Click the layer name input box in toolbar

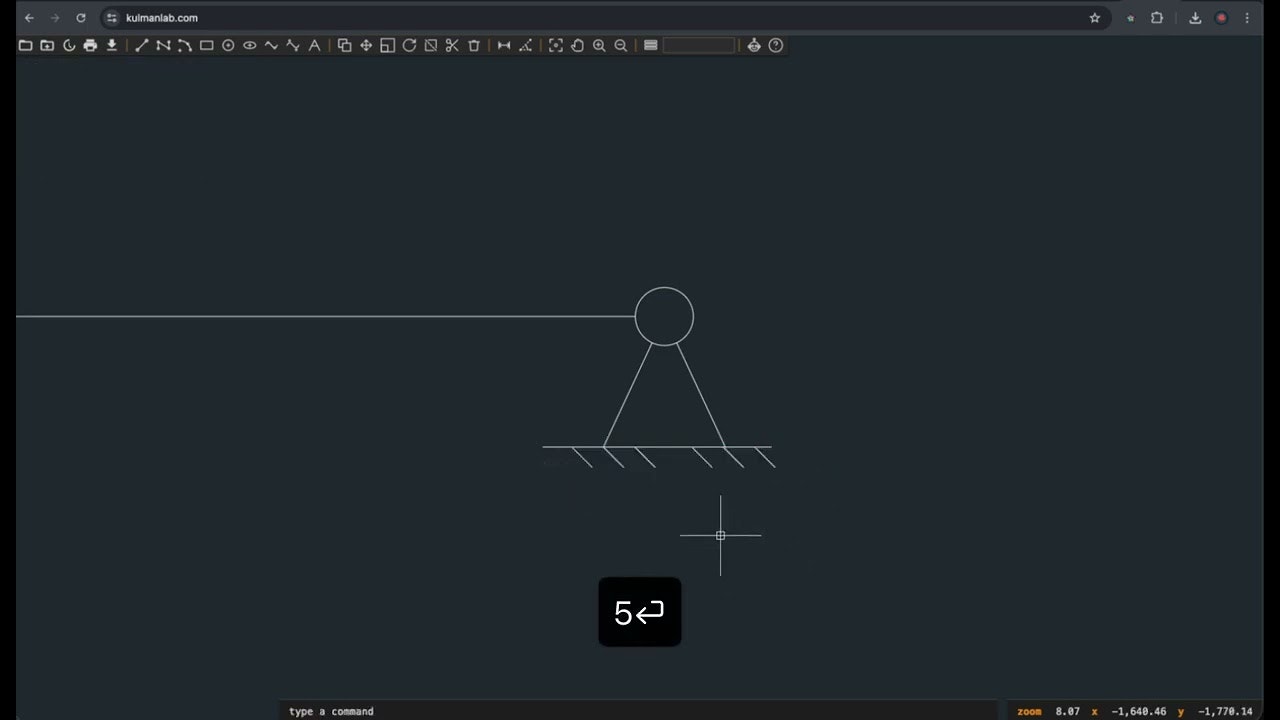click(x=699, y=45)
